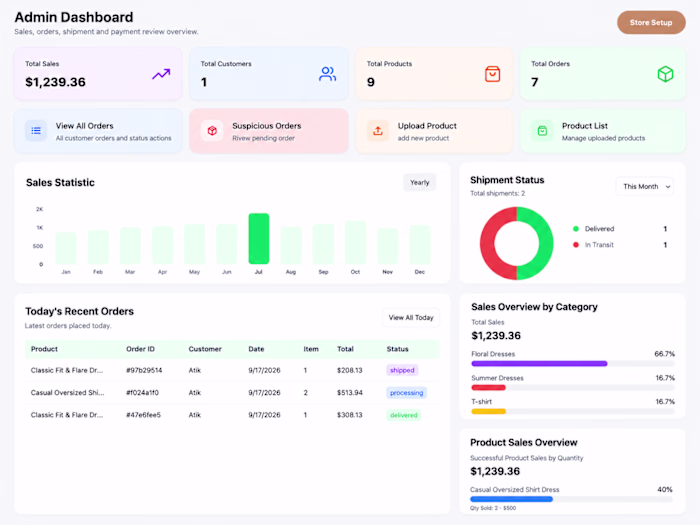Click the red In Transit donut segment
This screenshot has height=525, width=700.
click(488, 243)
